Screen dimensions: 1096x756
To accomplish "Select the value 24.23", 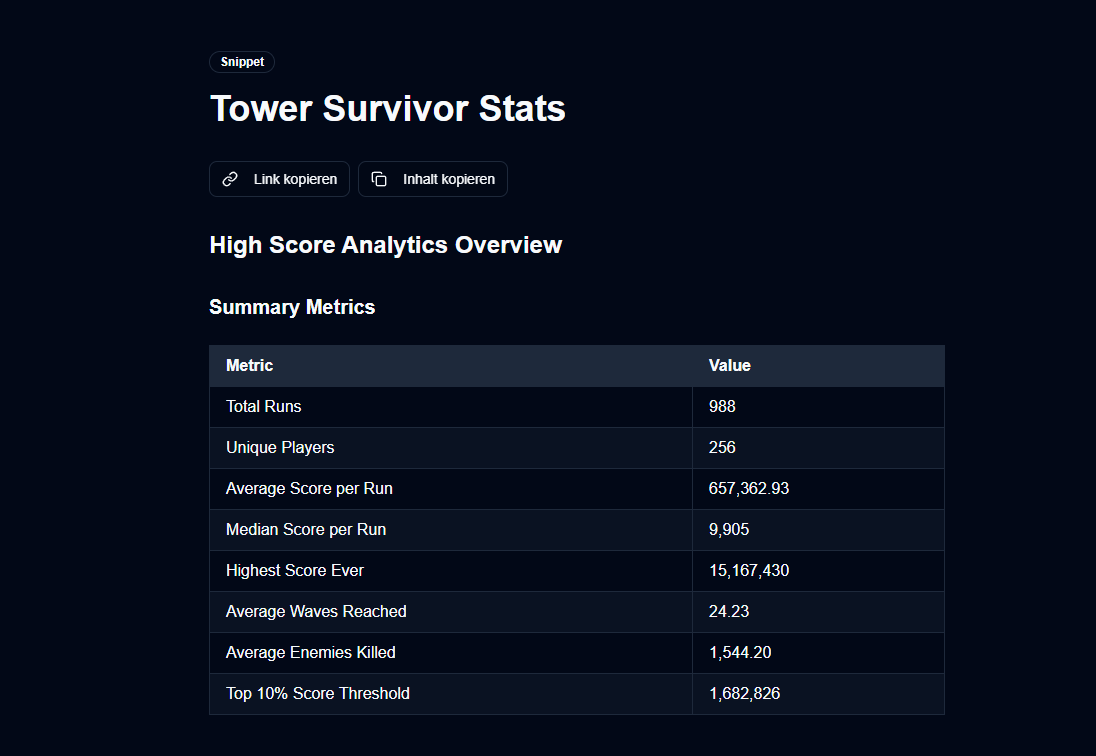I will [729, 612].
